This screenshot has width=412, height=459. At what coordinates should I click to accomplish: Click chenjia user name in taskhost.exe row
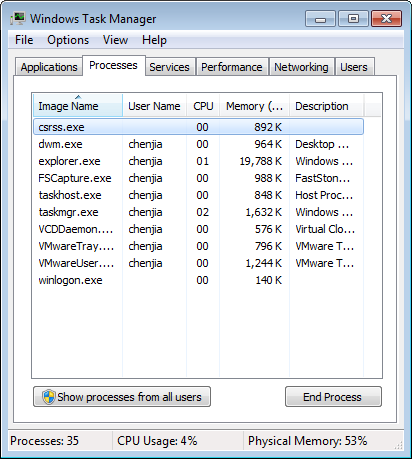click(145, 195)
